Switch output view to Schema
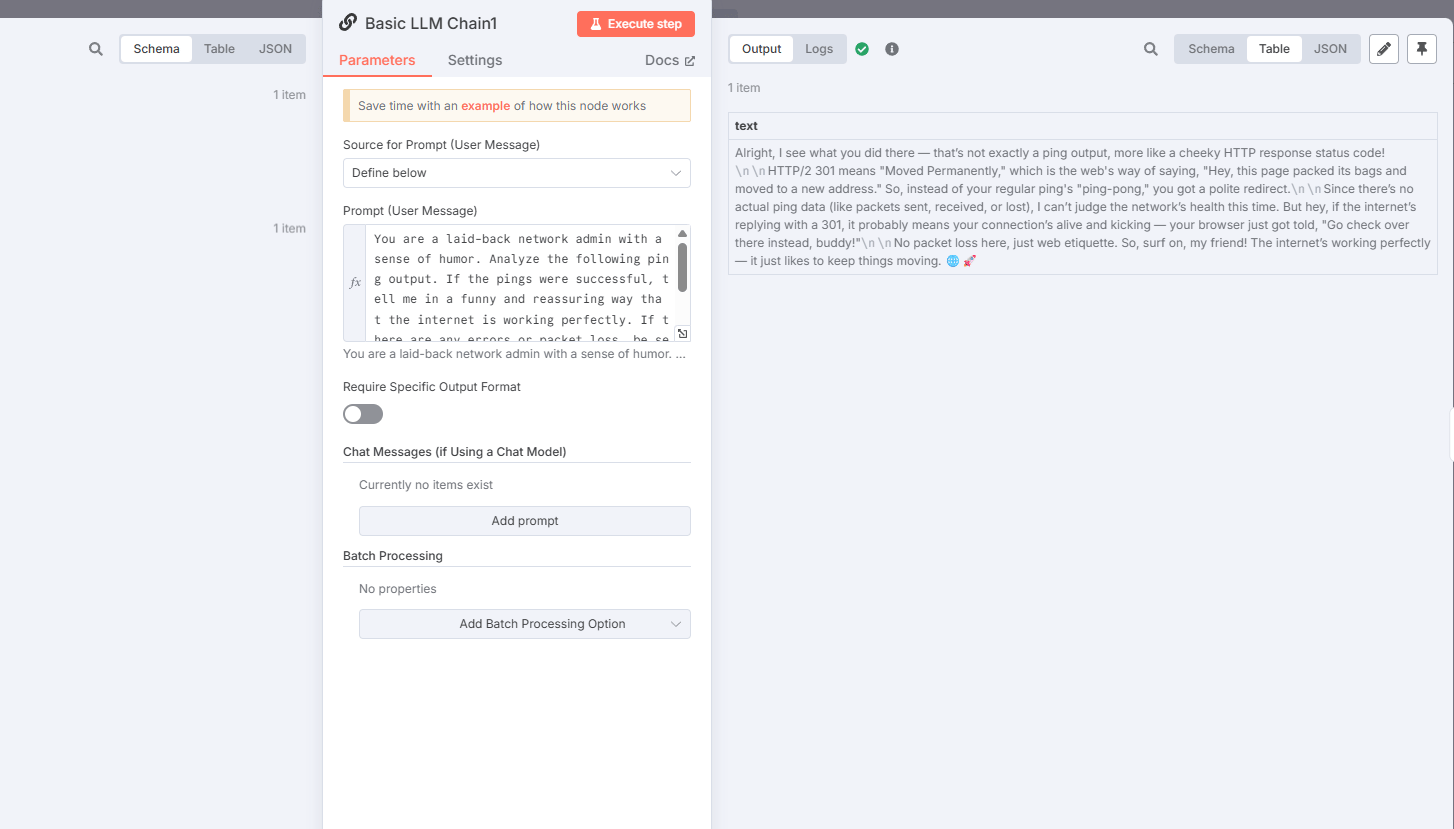 (1211, 49)
